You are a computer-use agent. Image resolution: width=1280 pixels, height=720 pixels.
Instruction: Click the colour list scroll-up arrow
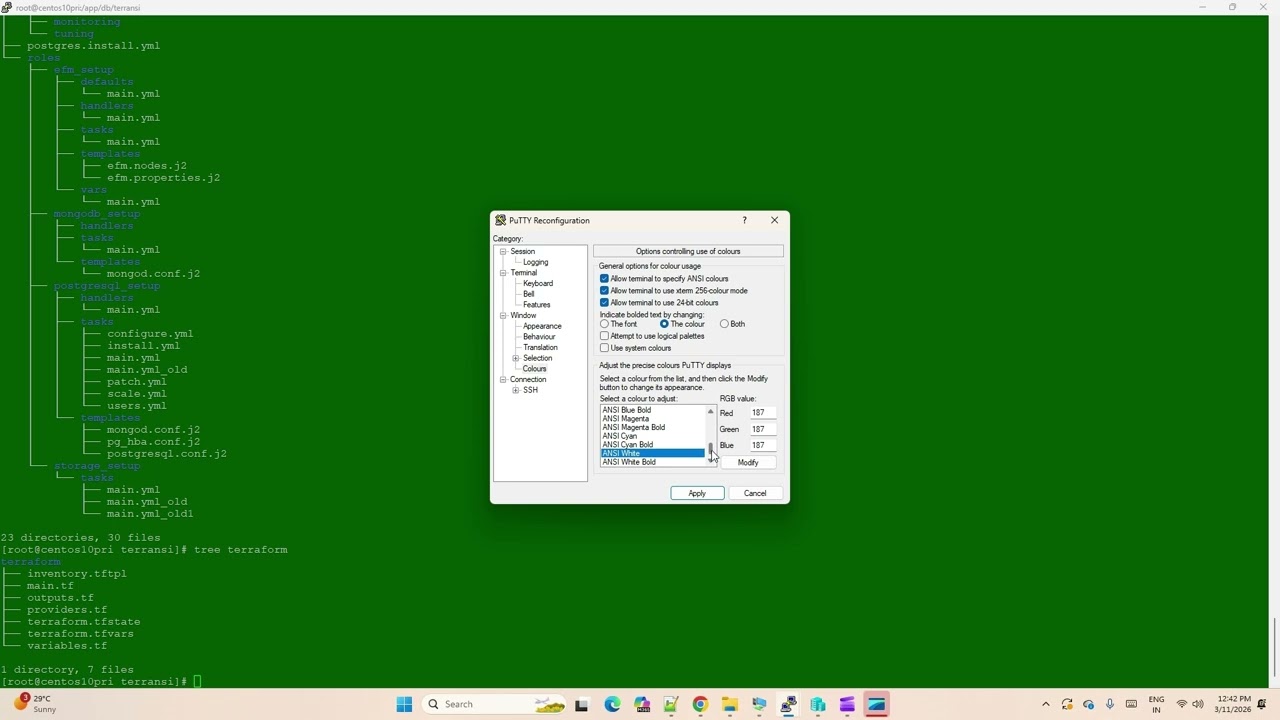[711, 411]
